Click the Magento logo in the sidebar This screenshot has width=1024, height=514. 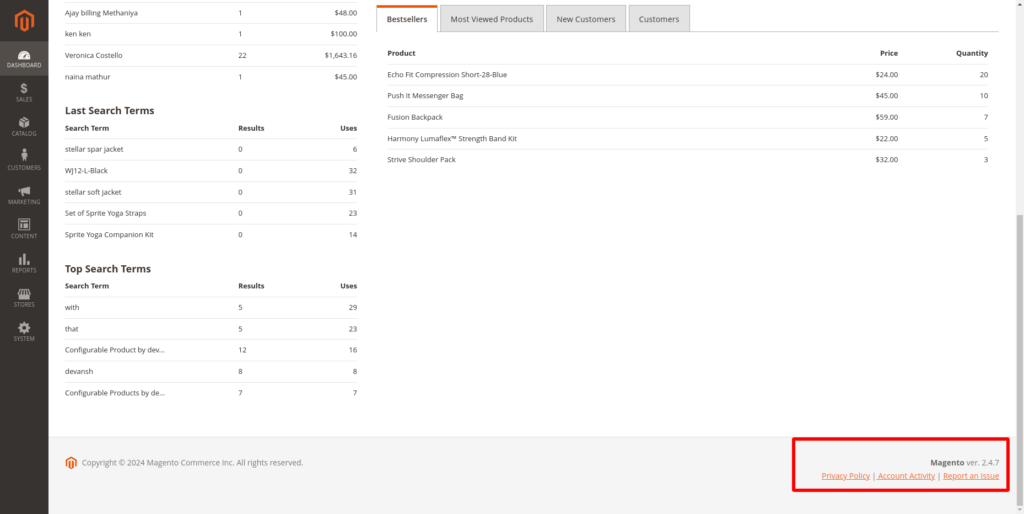[24, 21]
